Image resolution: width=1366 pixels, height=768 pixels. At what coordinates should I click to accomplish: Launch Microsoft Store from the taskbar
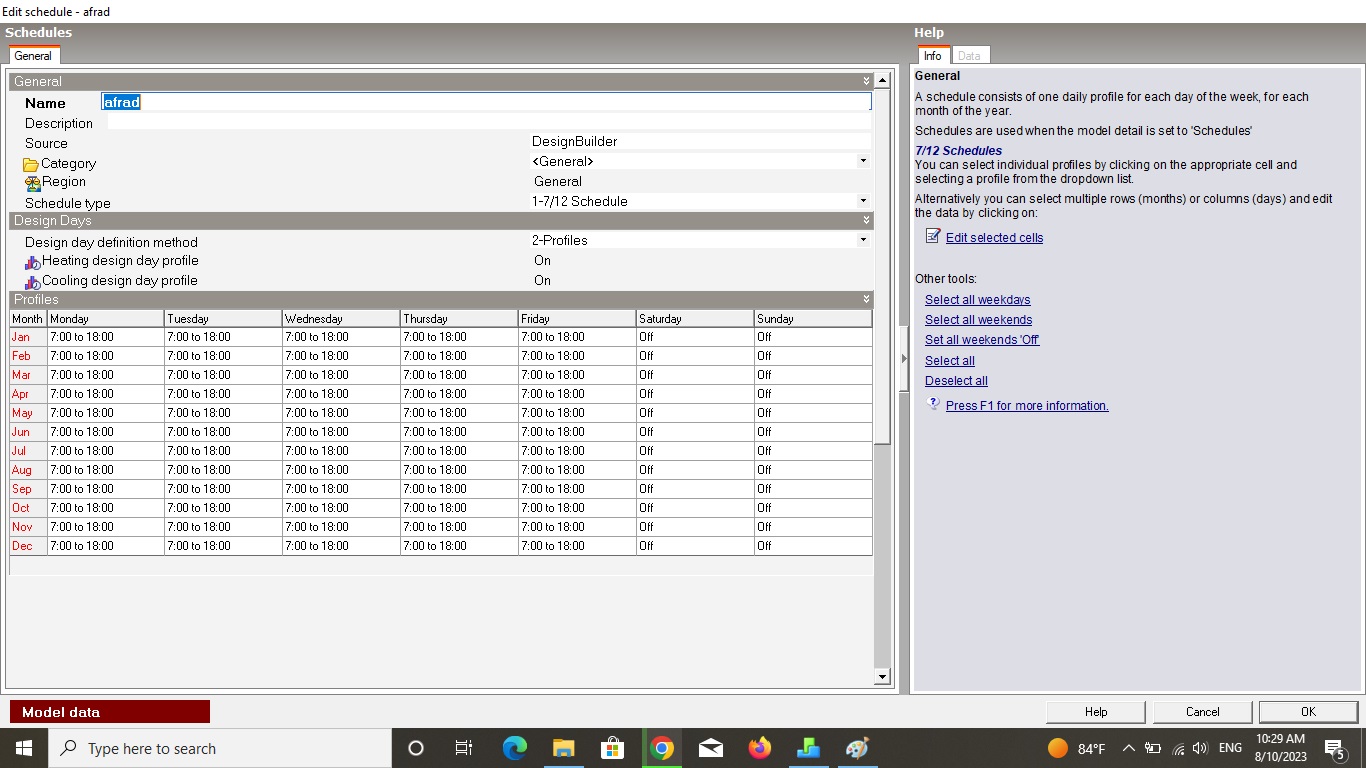pos(612,748)
